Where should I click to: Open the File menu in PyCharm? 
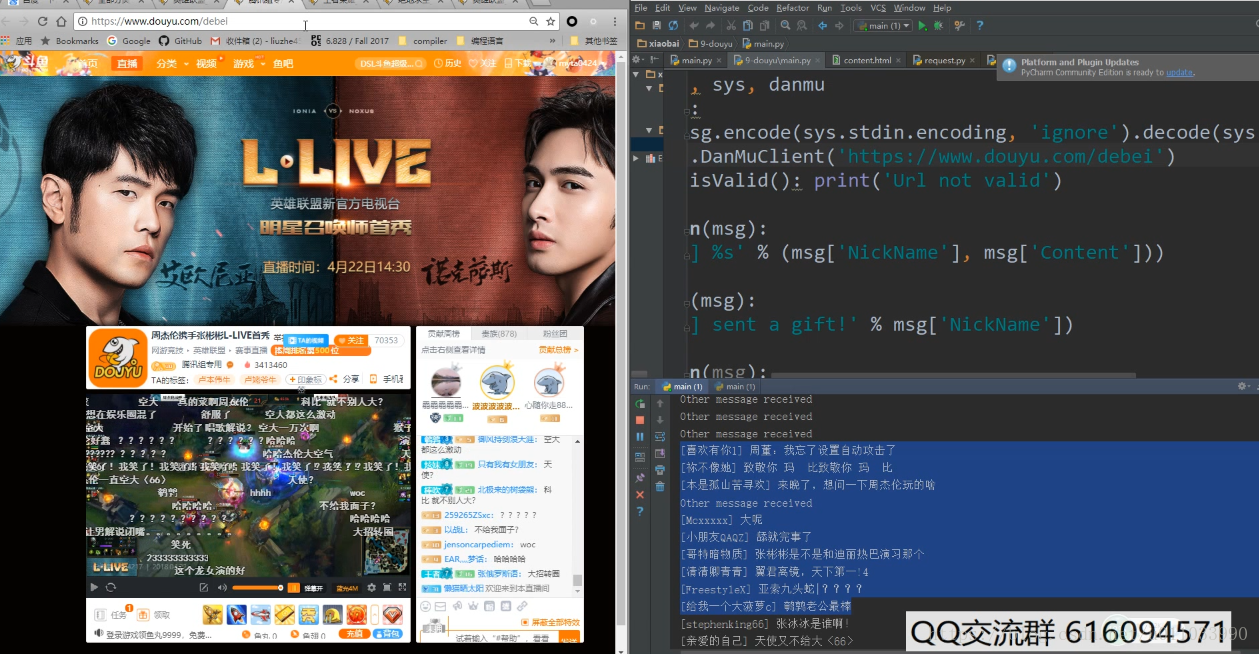click(640, 8)
